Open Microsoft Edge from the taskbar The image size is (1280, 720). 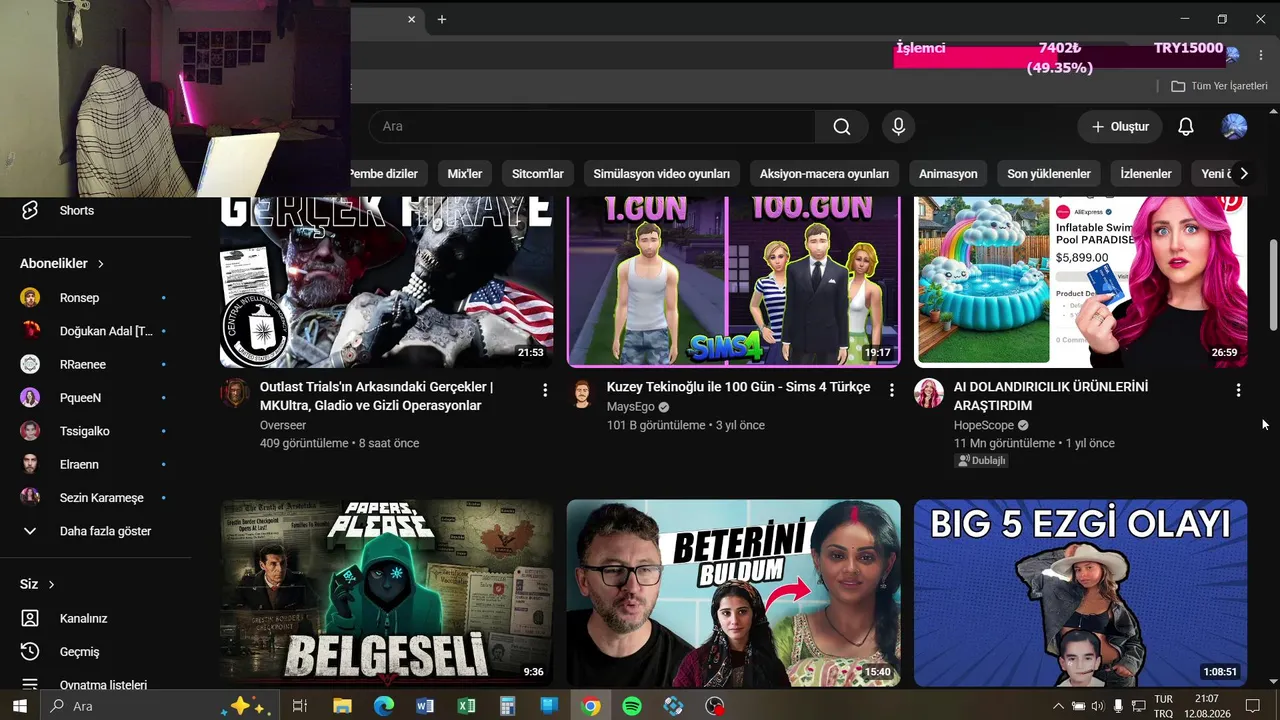click(384, 706)
